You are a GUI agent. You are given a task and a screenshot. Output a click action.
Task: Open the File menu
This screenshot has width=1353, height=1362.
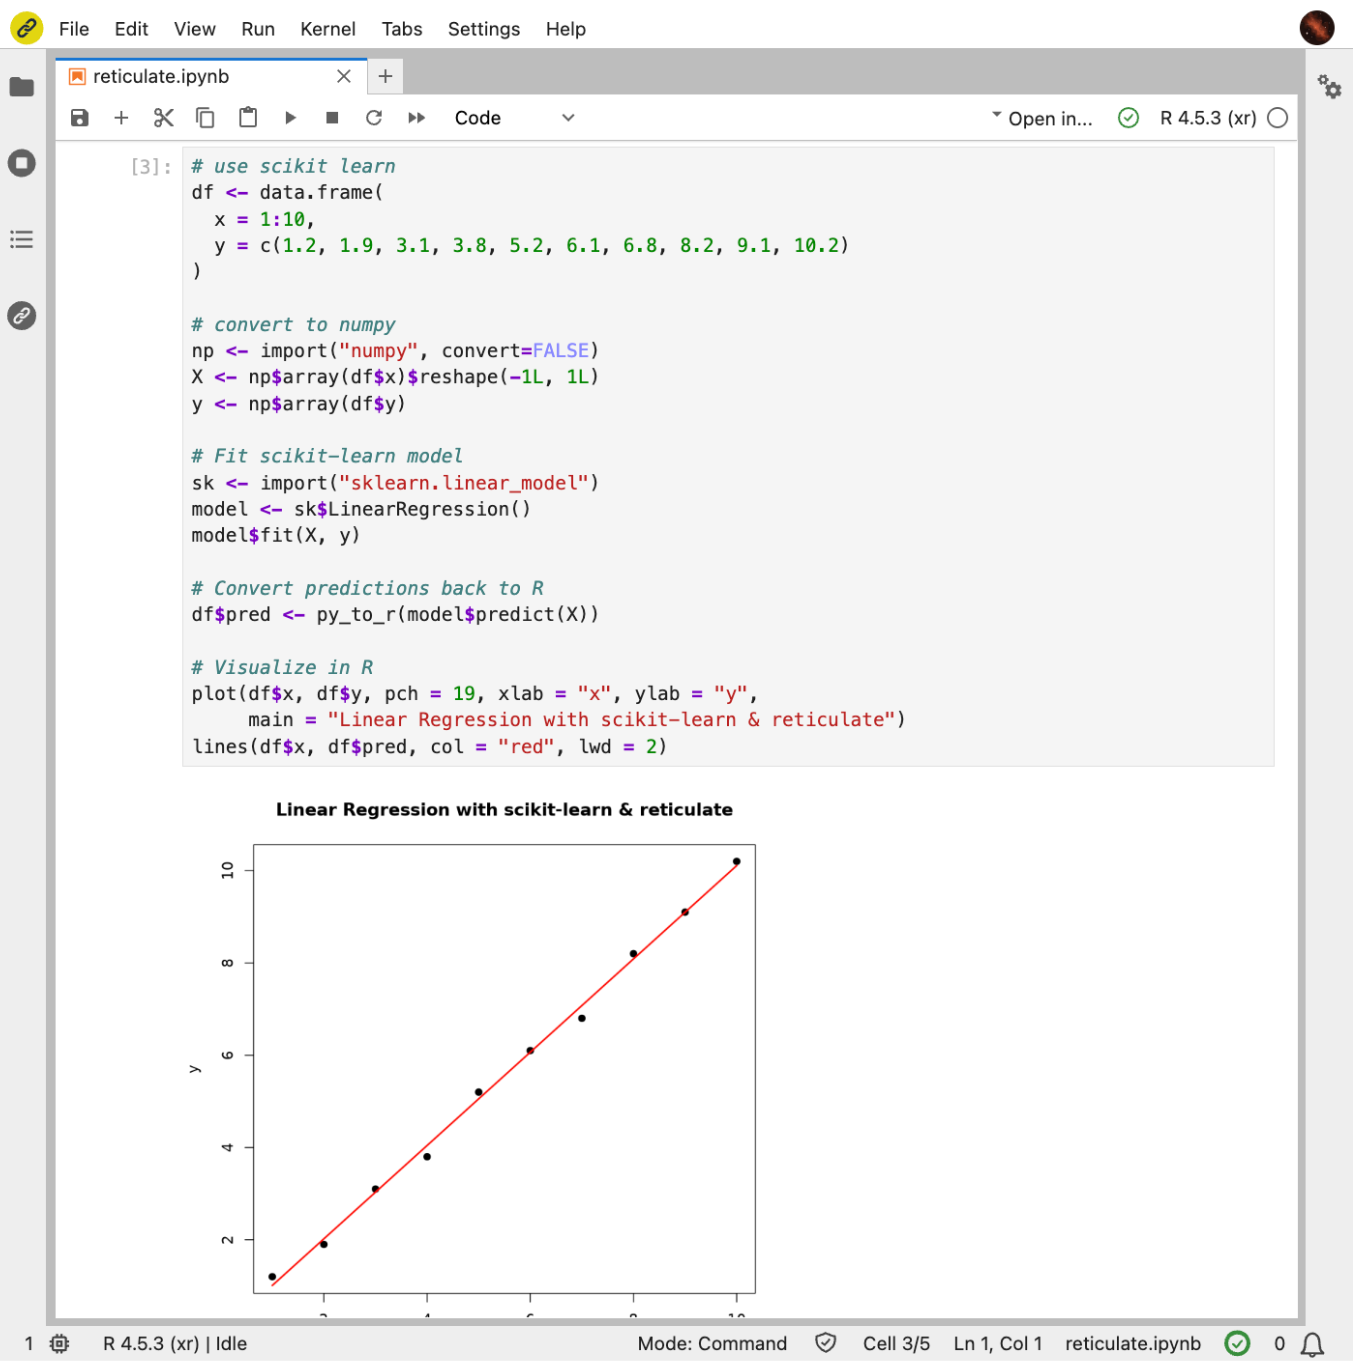(x=74, y=29)
